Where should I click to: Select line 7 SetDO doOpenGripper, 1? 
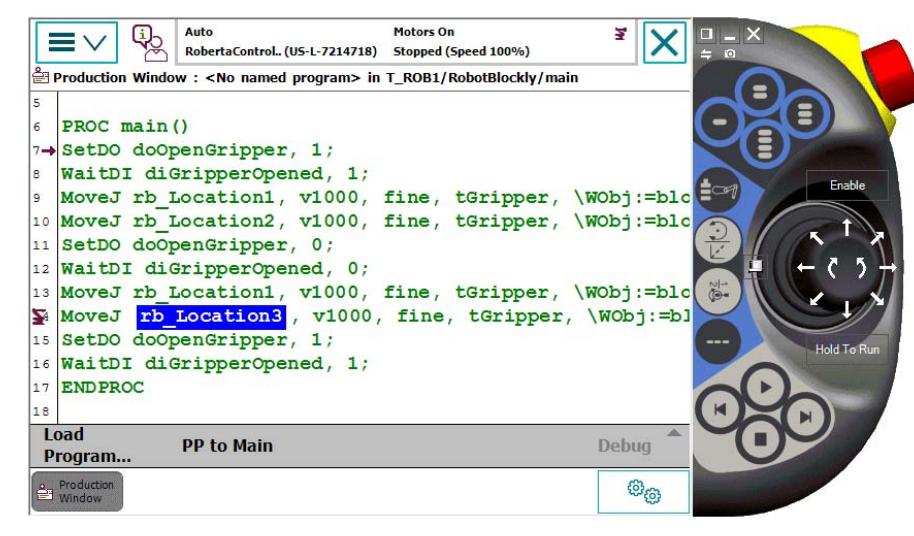pyautogui.click(x=198, y=150)
